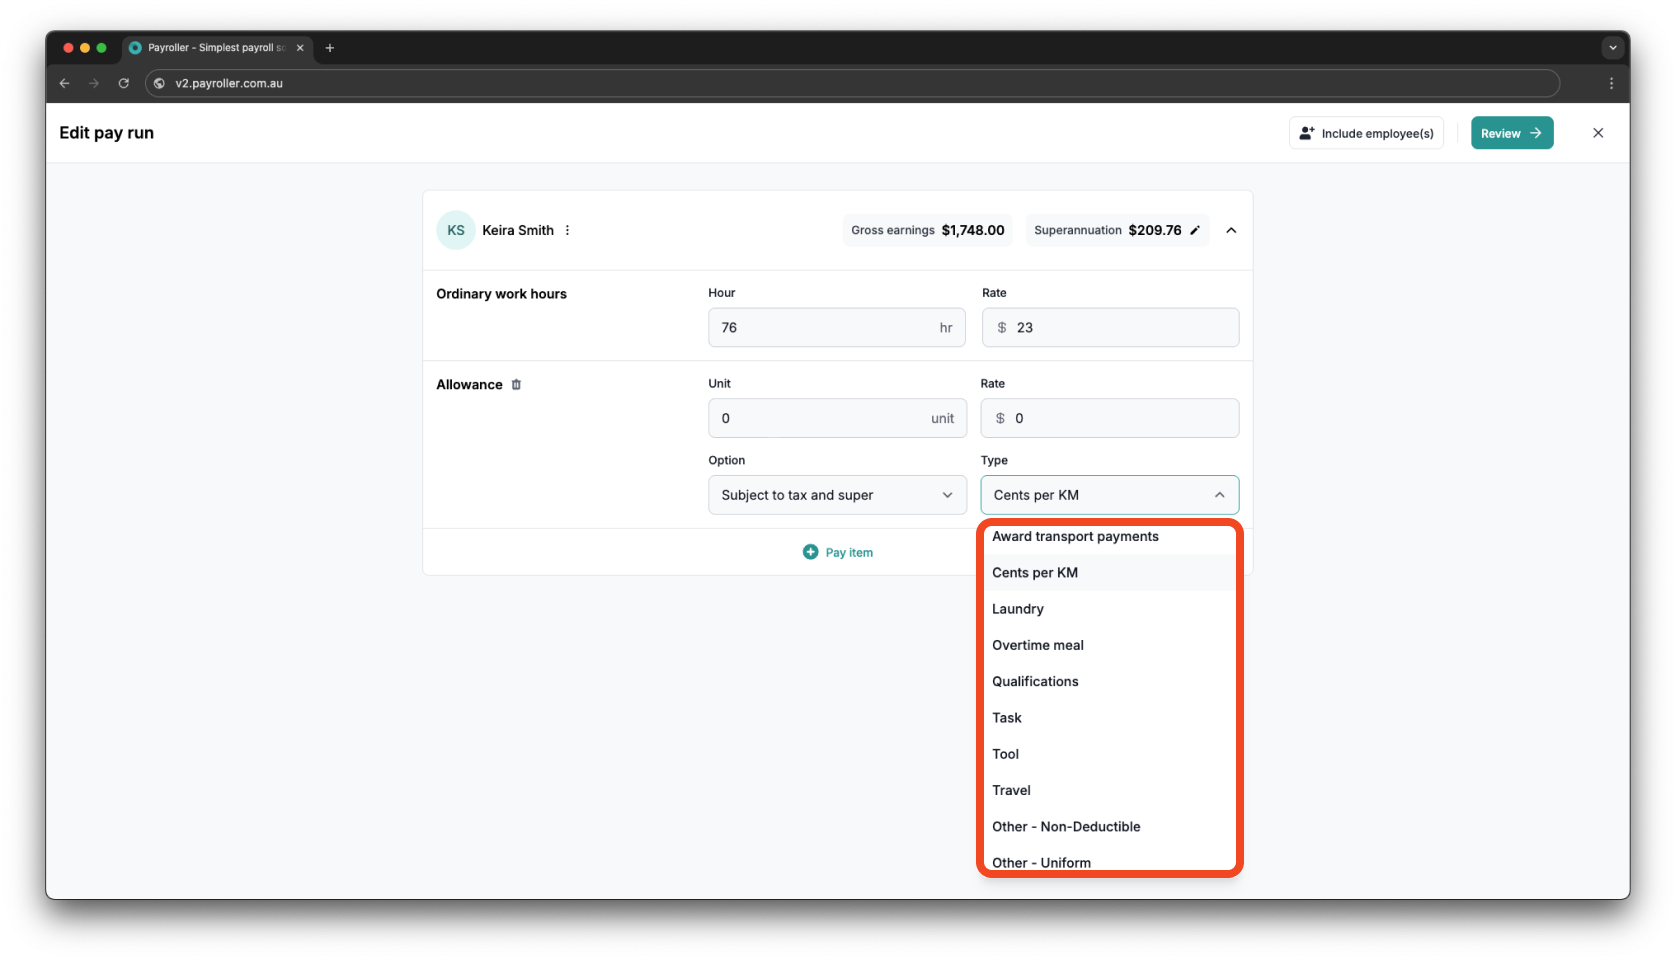Collapse Keira Smith's pay details section
Image resolution: width=1676 pixels, height=960 pixels.
(1231, 230)
